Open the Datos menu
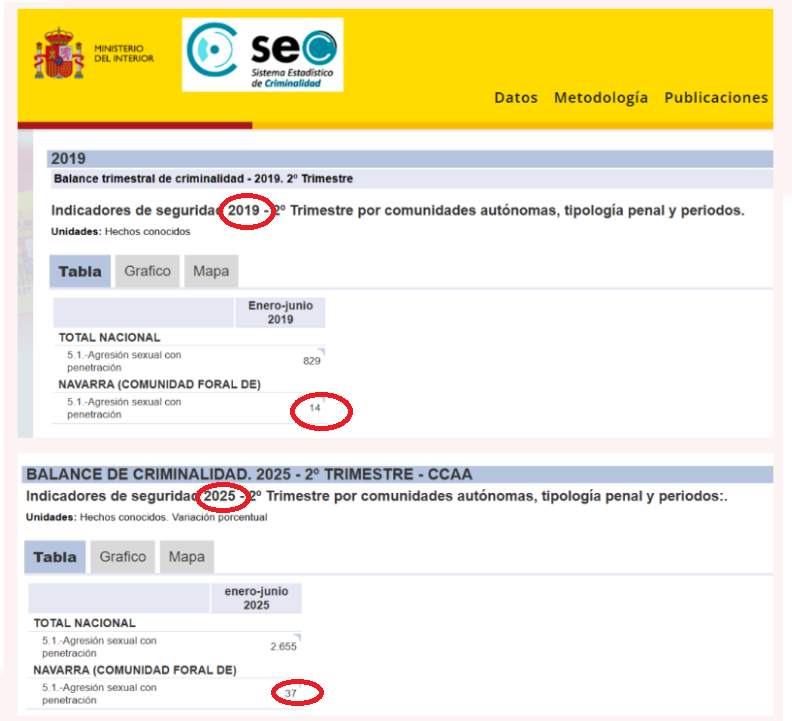This screenshot has width=792, height=721. coord(516,98)
